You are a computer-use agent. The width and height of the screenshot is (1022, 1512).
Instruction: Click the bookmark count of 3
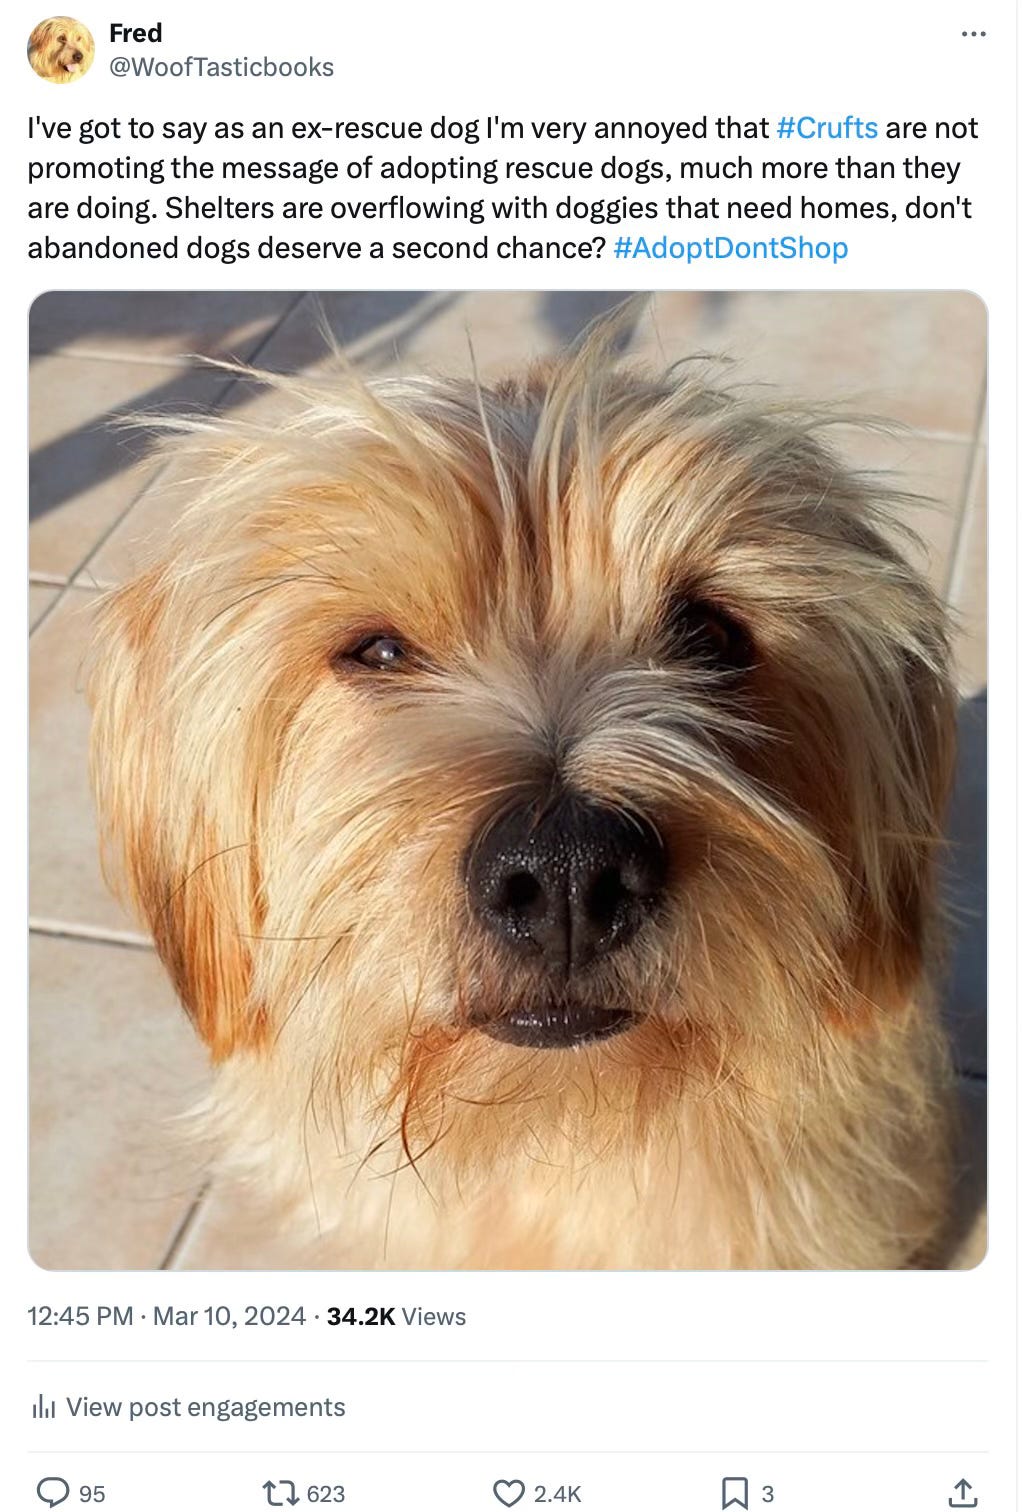point(767,1494)
